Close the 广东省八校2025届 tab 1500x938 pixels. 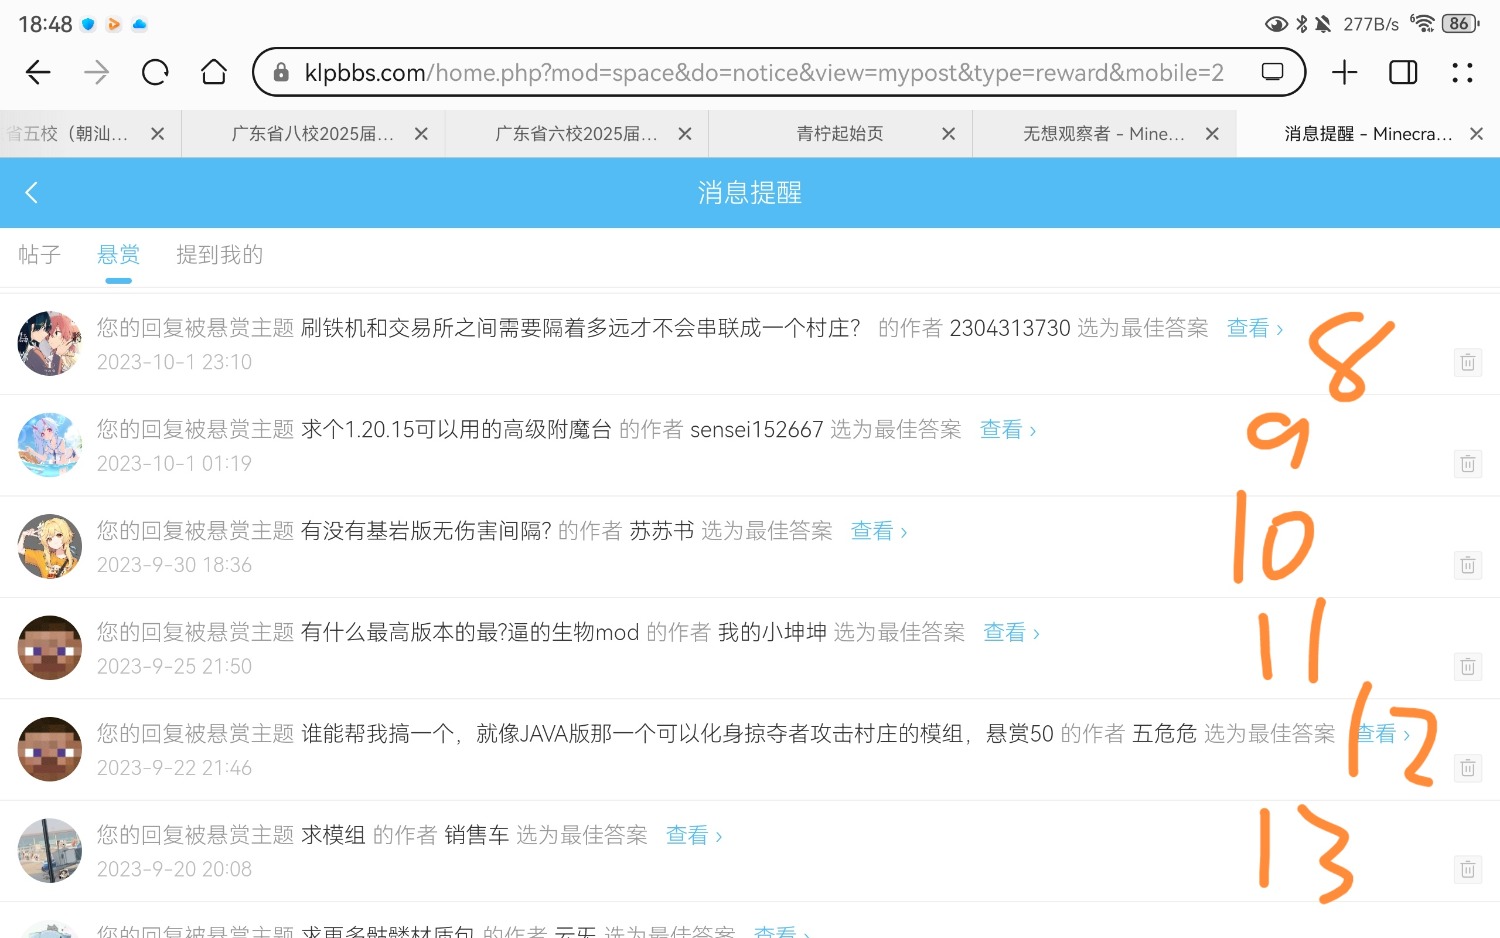(421, 134)
